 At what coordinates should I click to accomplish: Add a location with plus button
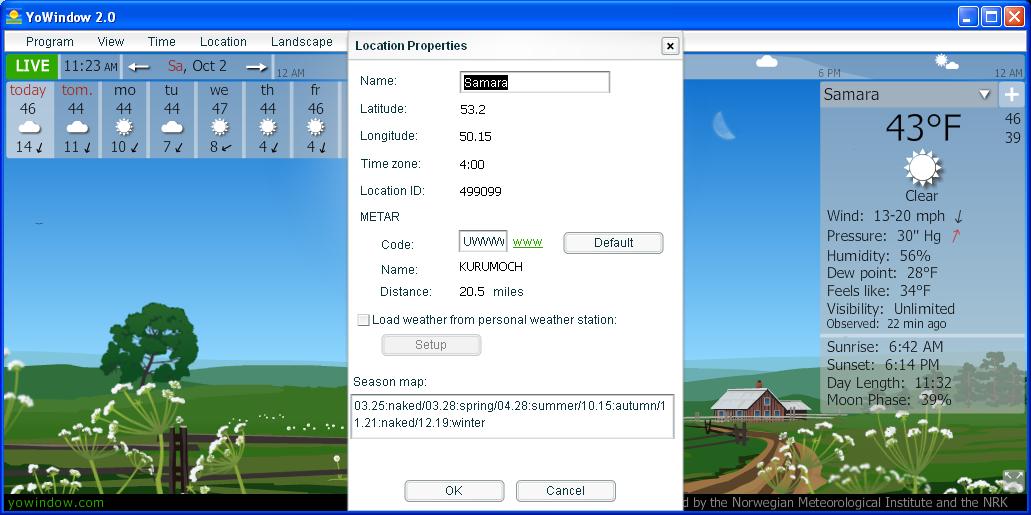tap(1011, 95)
